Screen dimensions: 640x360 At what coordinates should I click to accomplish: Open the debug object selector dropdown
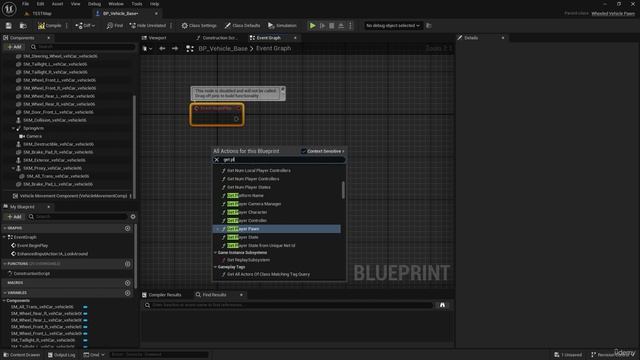coord(393,26)
